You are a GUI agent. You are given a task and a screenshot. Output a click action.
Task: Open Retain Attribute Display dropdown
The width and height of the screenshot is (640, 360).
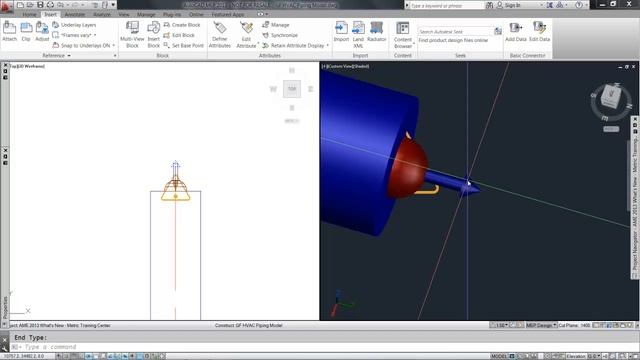[328, 45]
